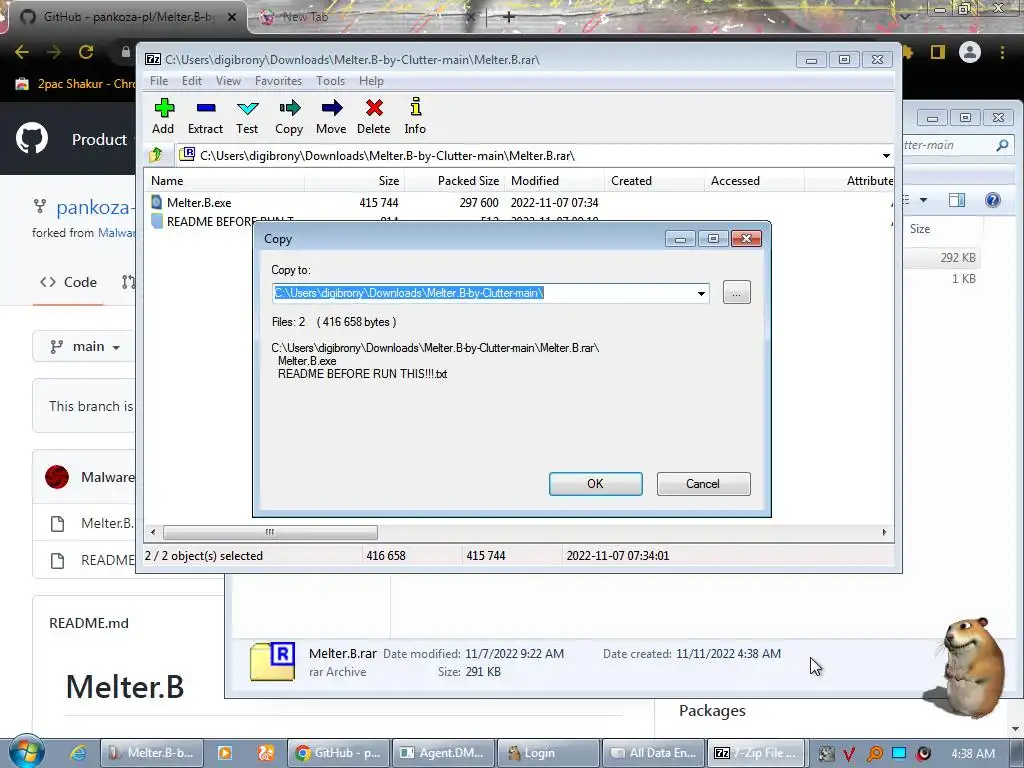The width and height of the screenshot is (1024, 768).
Task: Click the Chrome side panel icon
Action: click(938, 52)
